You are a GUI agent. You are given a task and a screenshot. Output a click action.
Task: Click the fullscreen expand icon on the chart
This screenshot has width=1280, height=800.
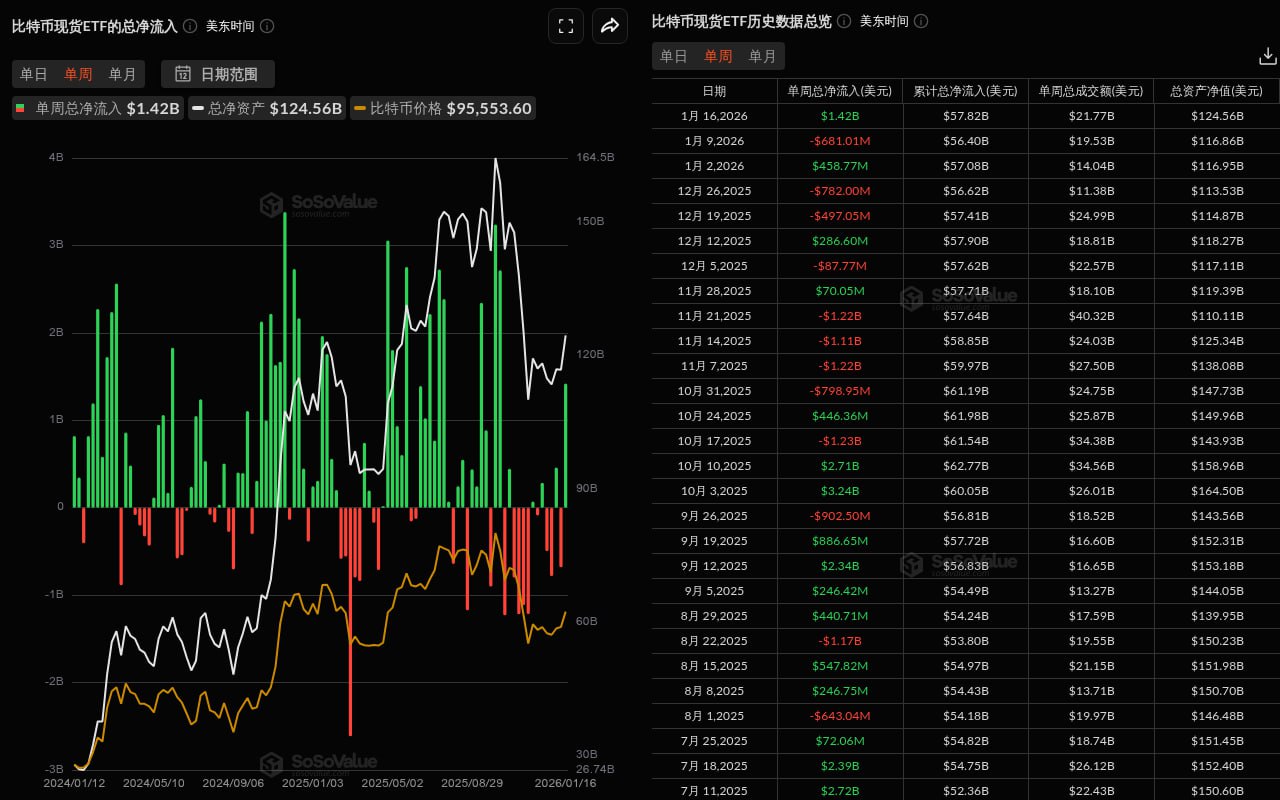(x=566, y=26)
